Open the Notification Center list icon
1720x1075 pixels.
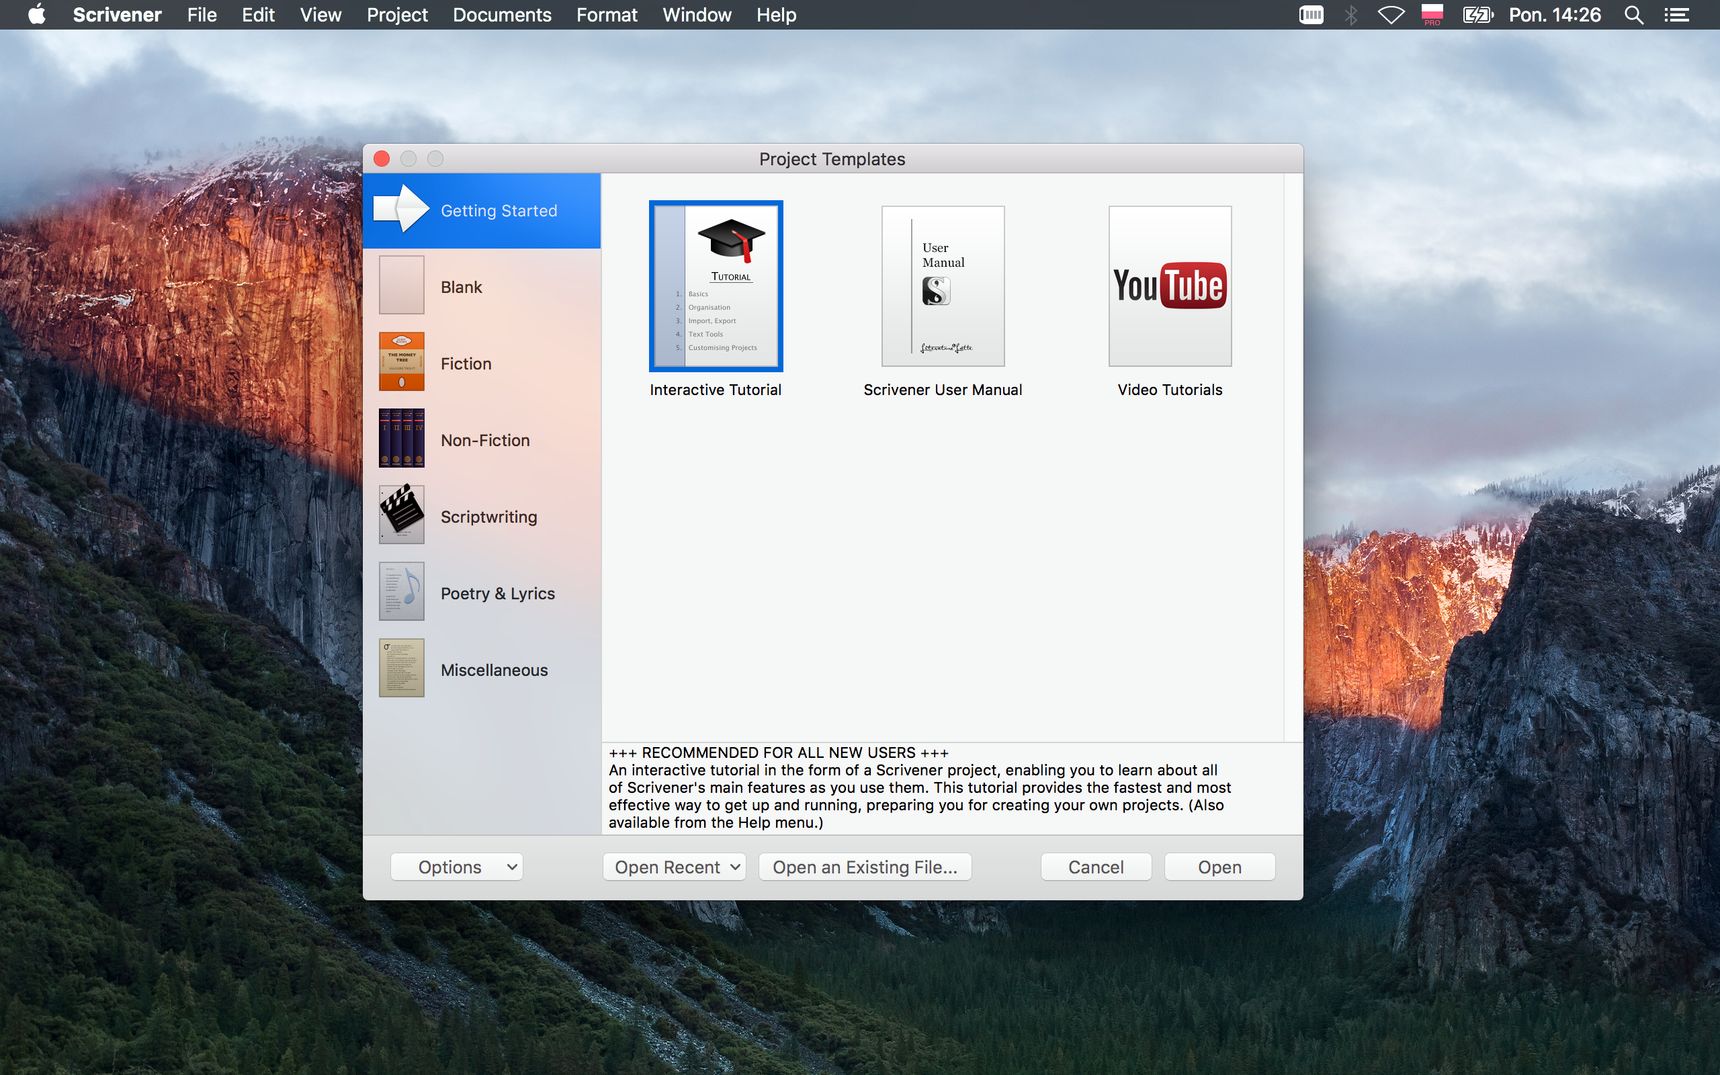(x=1677, y=14)
